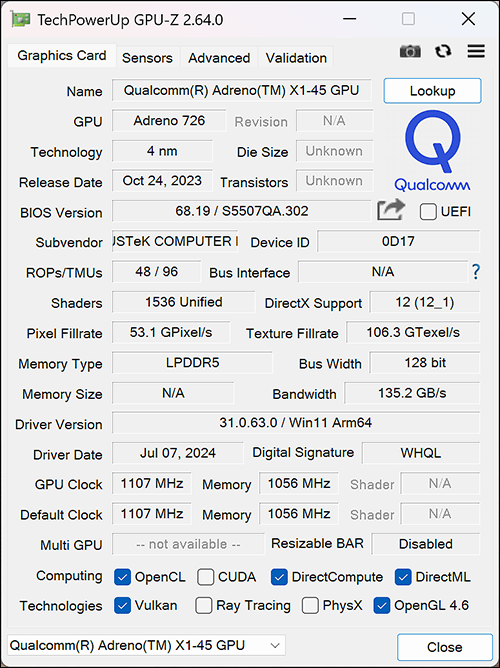Image resolution: width=500 pixels, height=668 pixels.
Task: Click the DirectX Support value 12 (12_1)
Action: (424, 302)
